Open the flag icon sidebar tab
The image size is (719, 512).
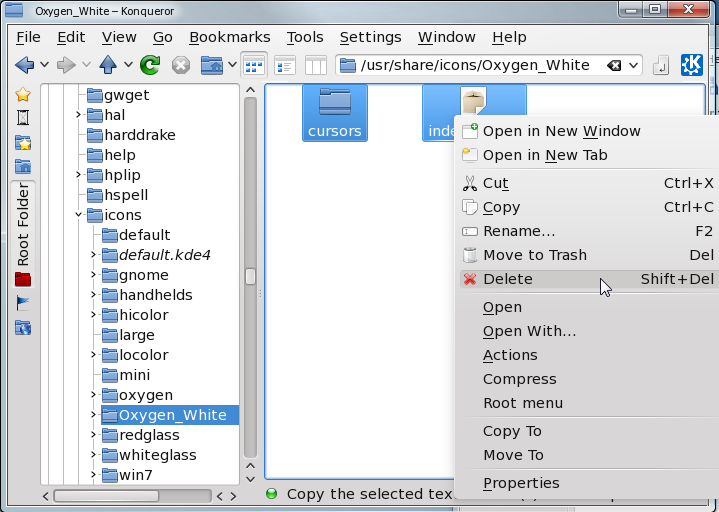point(23,303)
